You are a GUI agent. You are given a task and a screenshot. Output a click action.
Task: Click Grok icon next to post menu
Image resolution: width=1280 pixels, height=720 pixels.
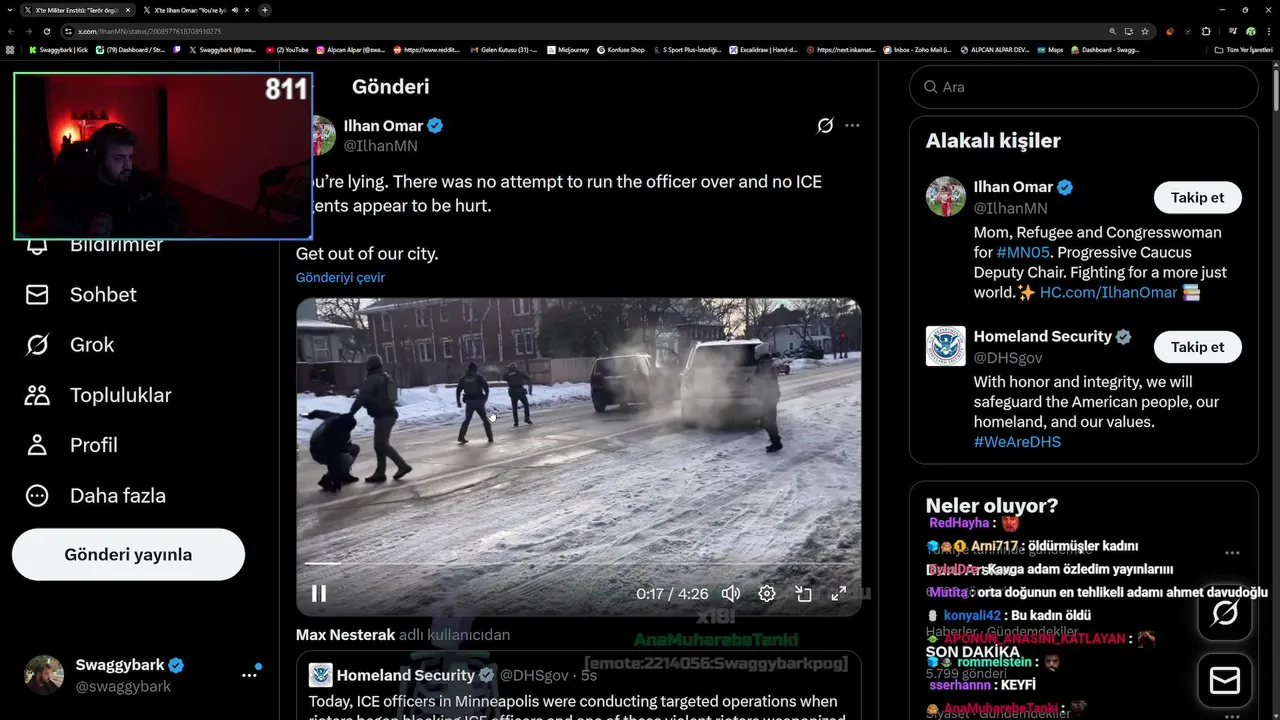pyautogui.click(x=825, y=126)
